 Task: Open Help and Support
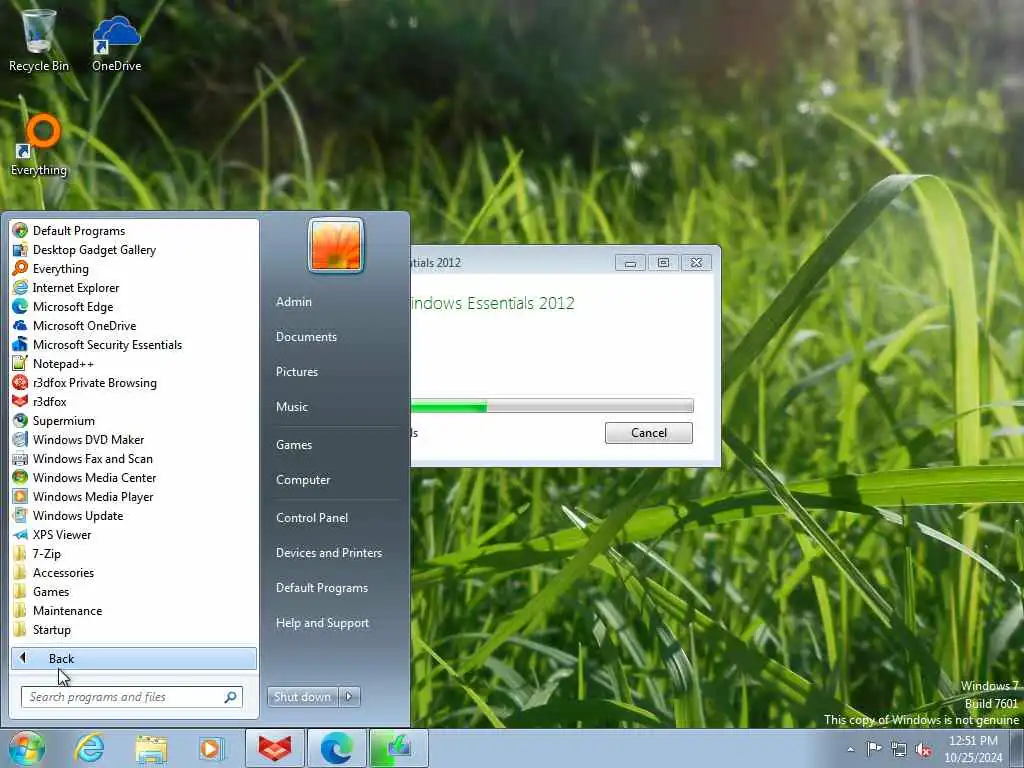coord(322,623)
